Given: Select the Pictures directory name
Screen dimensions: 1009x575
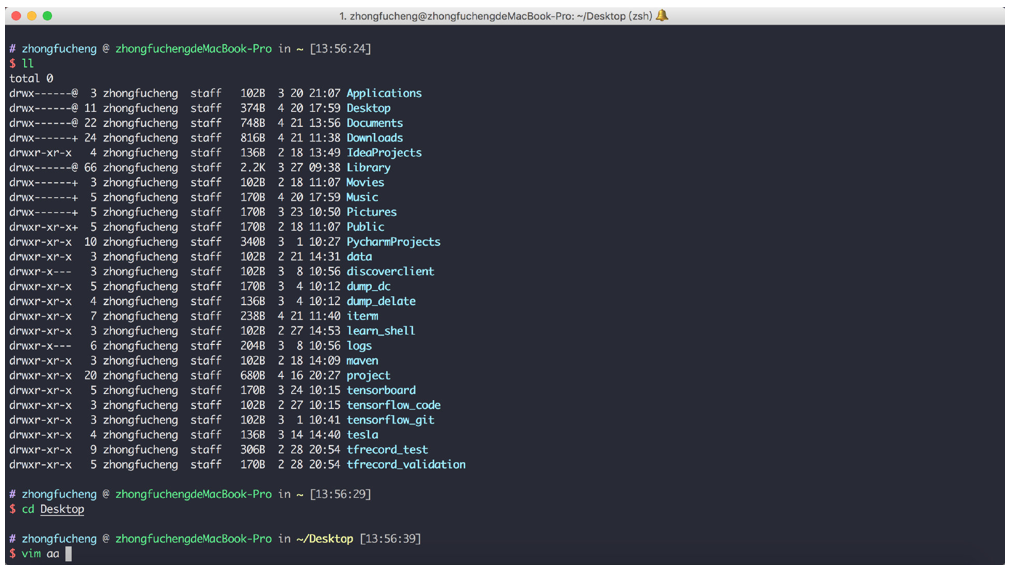Looking at the screenshot, I should pos(371,212).
